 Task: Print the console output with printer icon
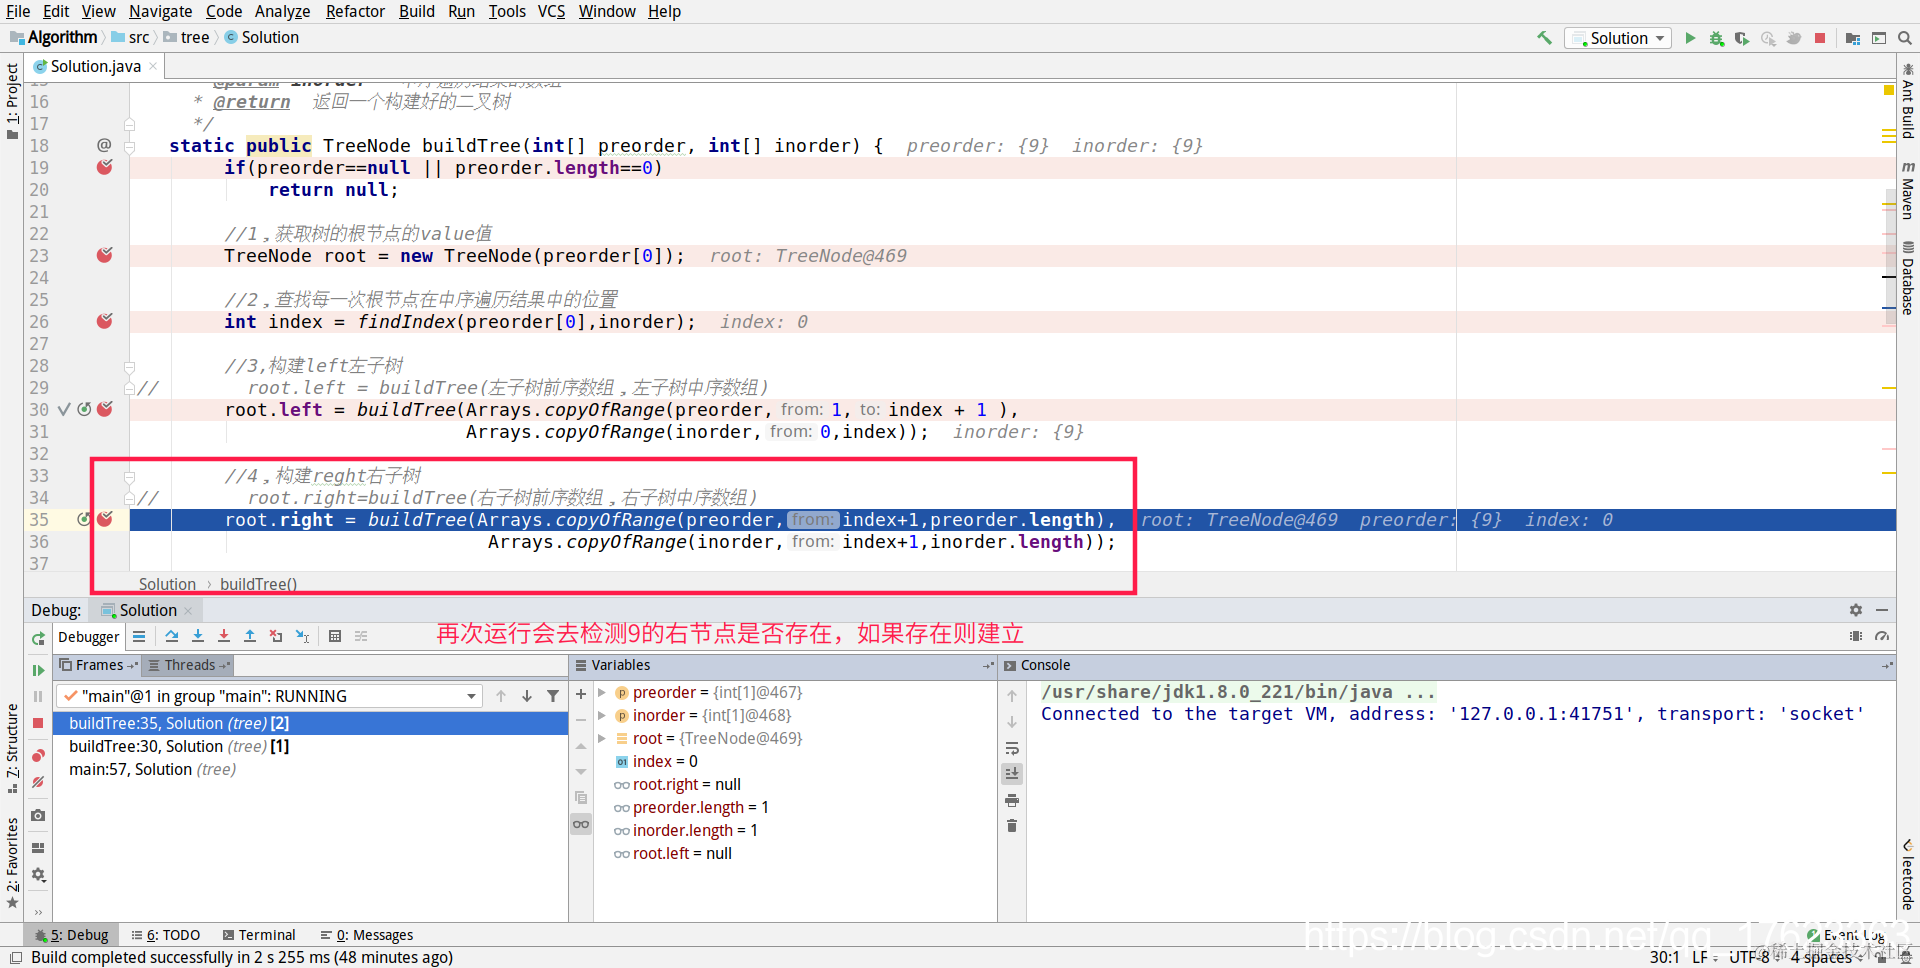(x=1012, y=800)
